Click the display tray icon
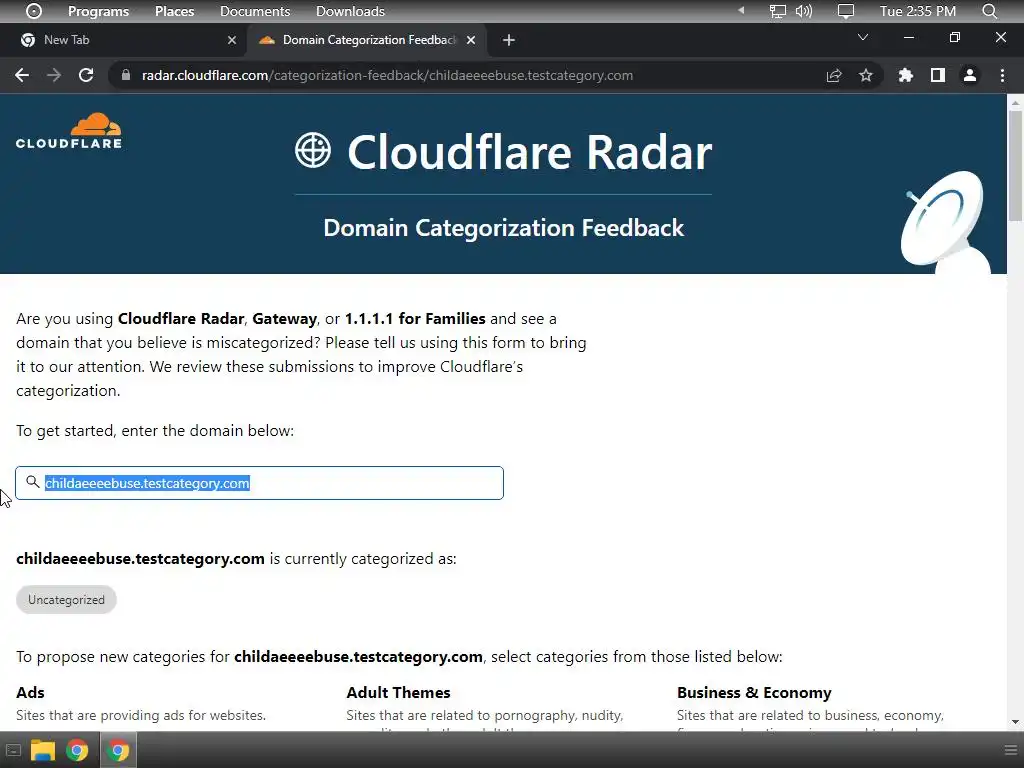The width and height of the screenshot is (1024, 768). point(846,11)
